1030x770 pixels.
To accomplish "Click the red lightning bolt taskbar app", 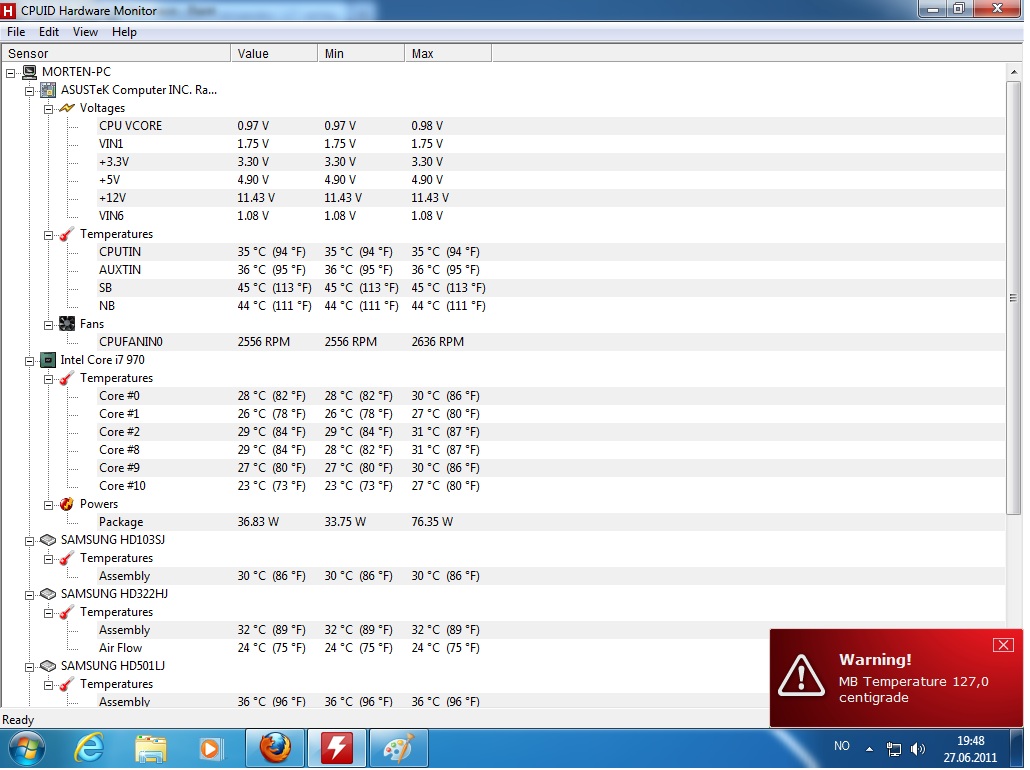I will coord(336,748).
